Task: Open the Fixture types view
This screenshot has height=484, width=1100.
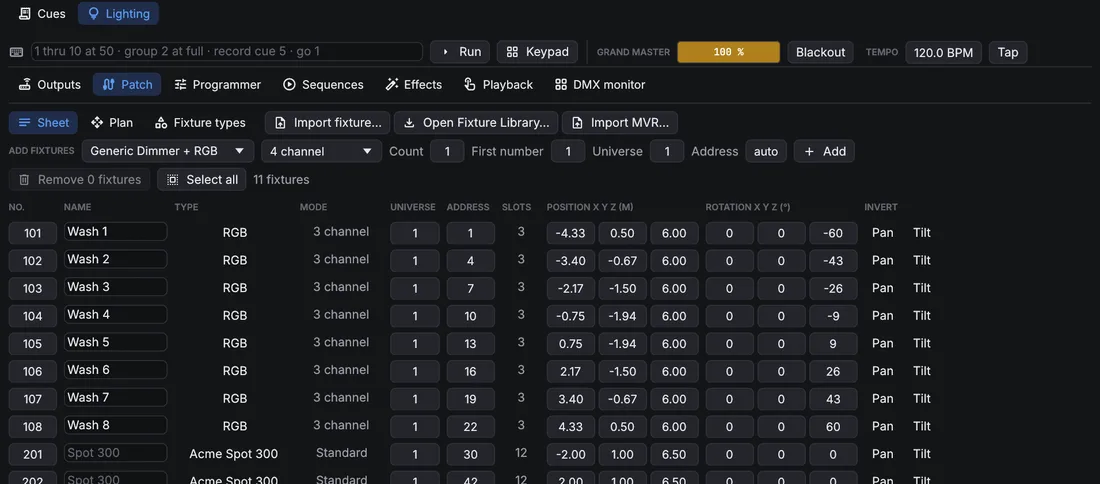Action: point(200,123)
